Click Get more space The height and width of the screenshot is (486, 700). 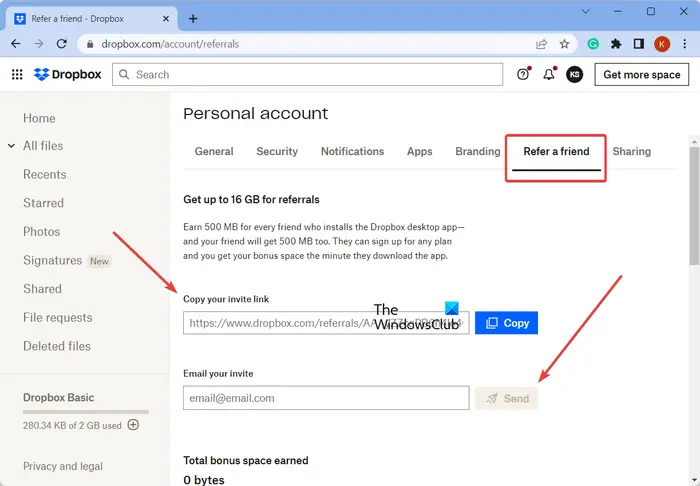click(x=642, y=75)
